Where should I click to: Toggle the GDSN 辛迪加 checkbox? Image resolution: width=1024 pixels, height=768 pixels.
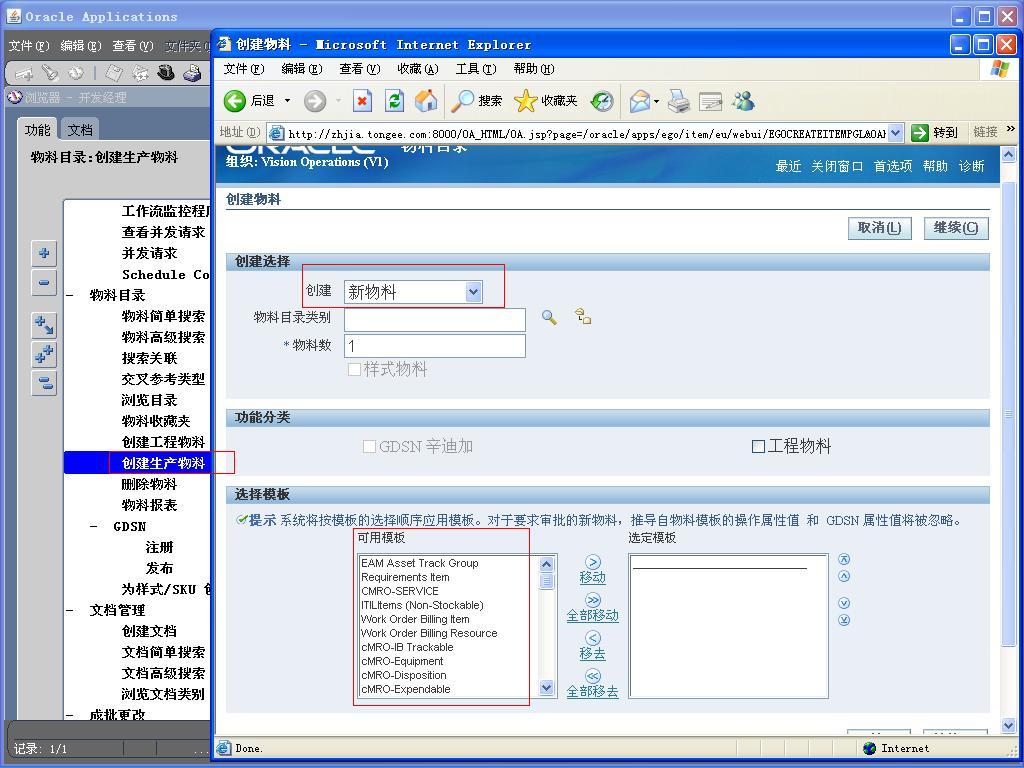369,446
